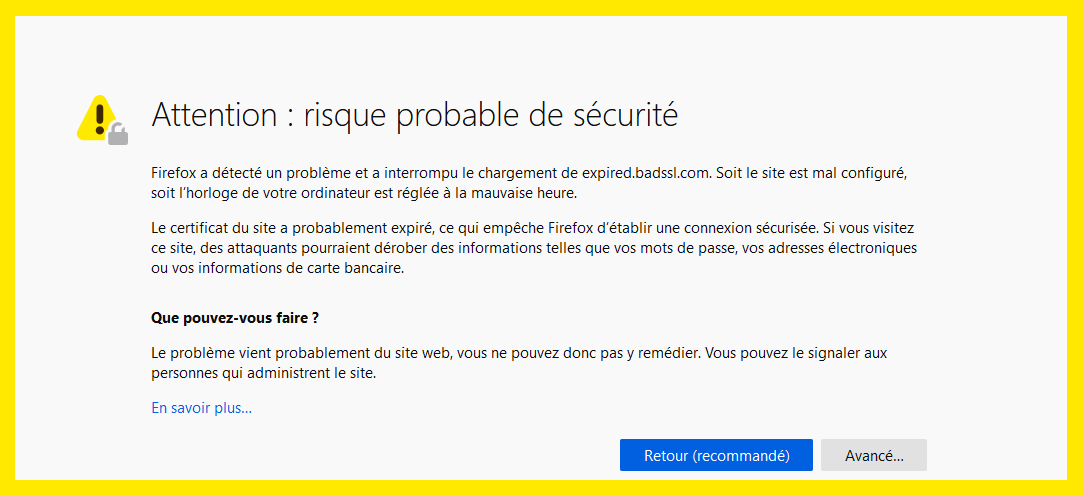Click the exclamation mark inside the triangle
This screenshot has width=1083, height=495.
[x=99, y=118]
